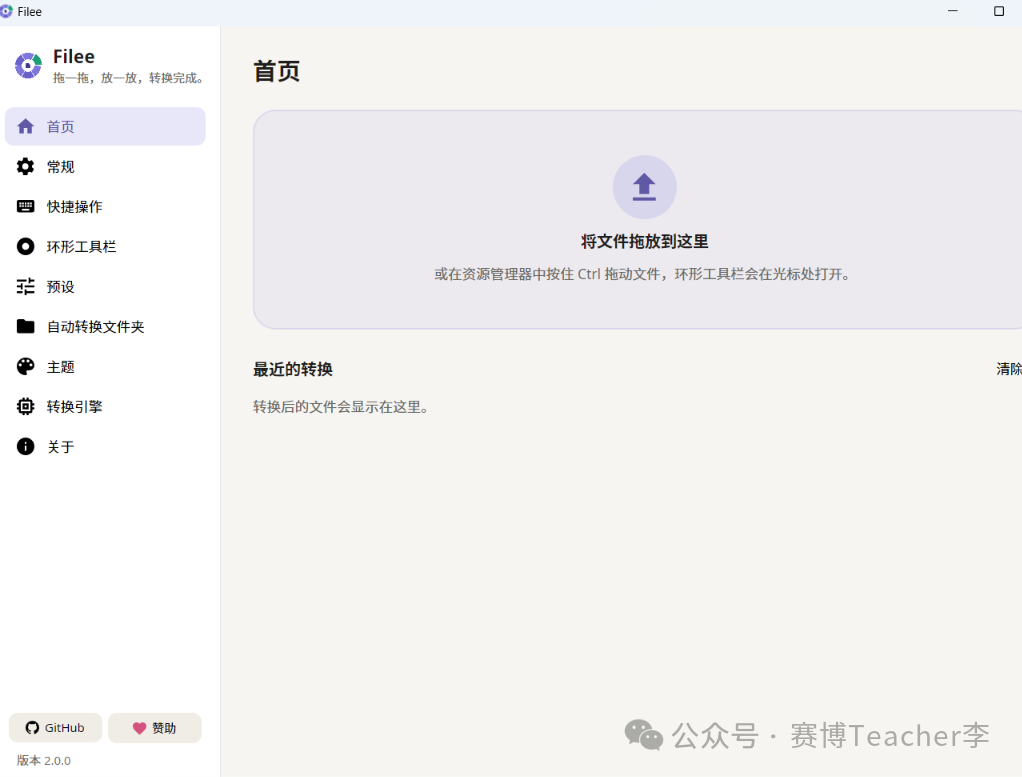The image size is (1022, 777).
Task: Click the pink heart icon on 赞助
Action: [x=139, y=728]
